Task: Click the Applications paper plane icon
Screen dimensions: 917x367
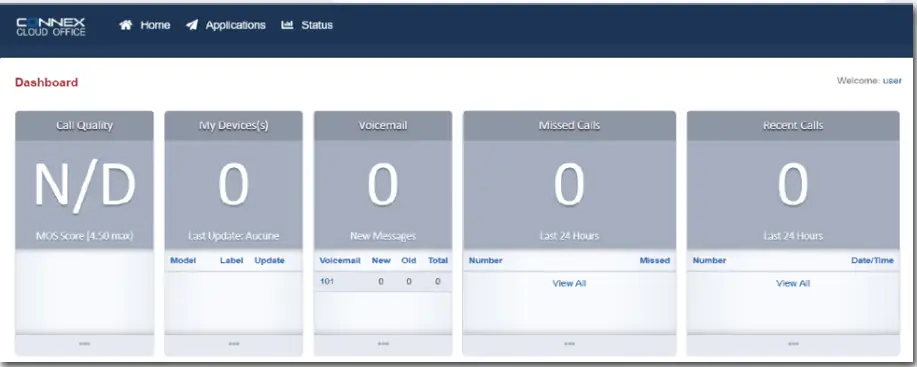Action: (x=192, y=25)
